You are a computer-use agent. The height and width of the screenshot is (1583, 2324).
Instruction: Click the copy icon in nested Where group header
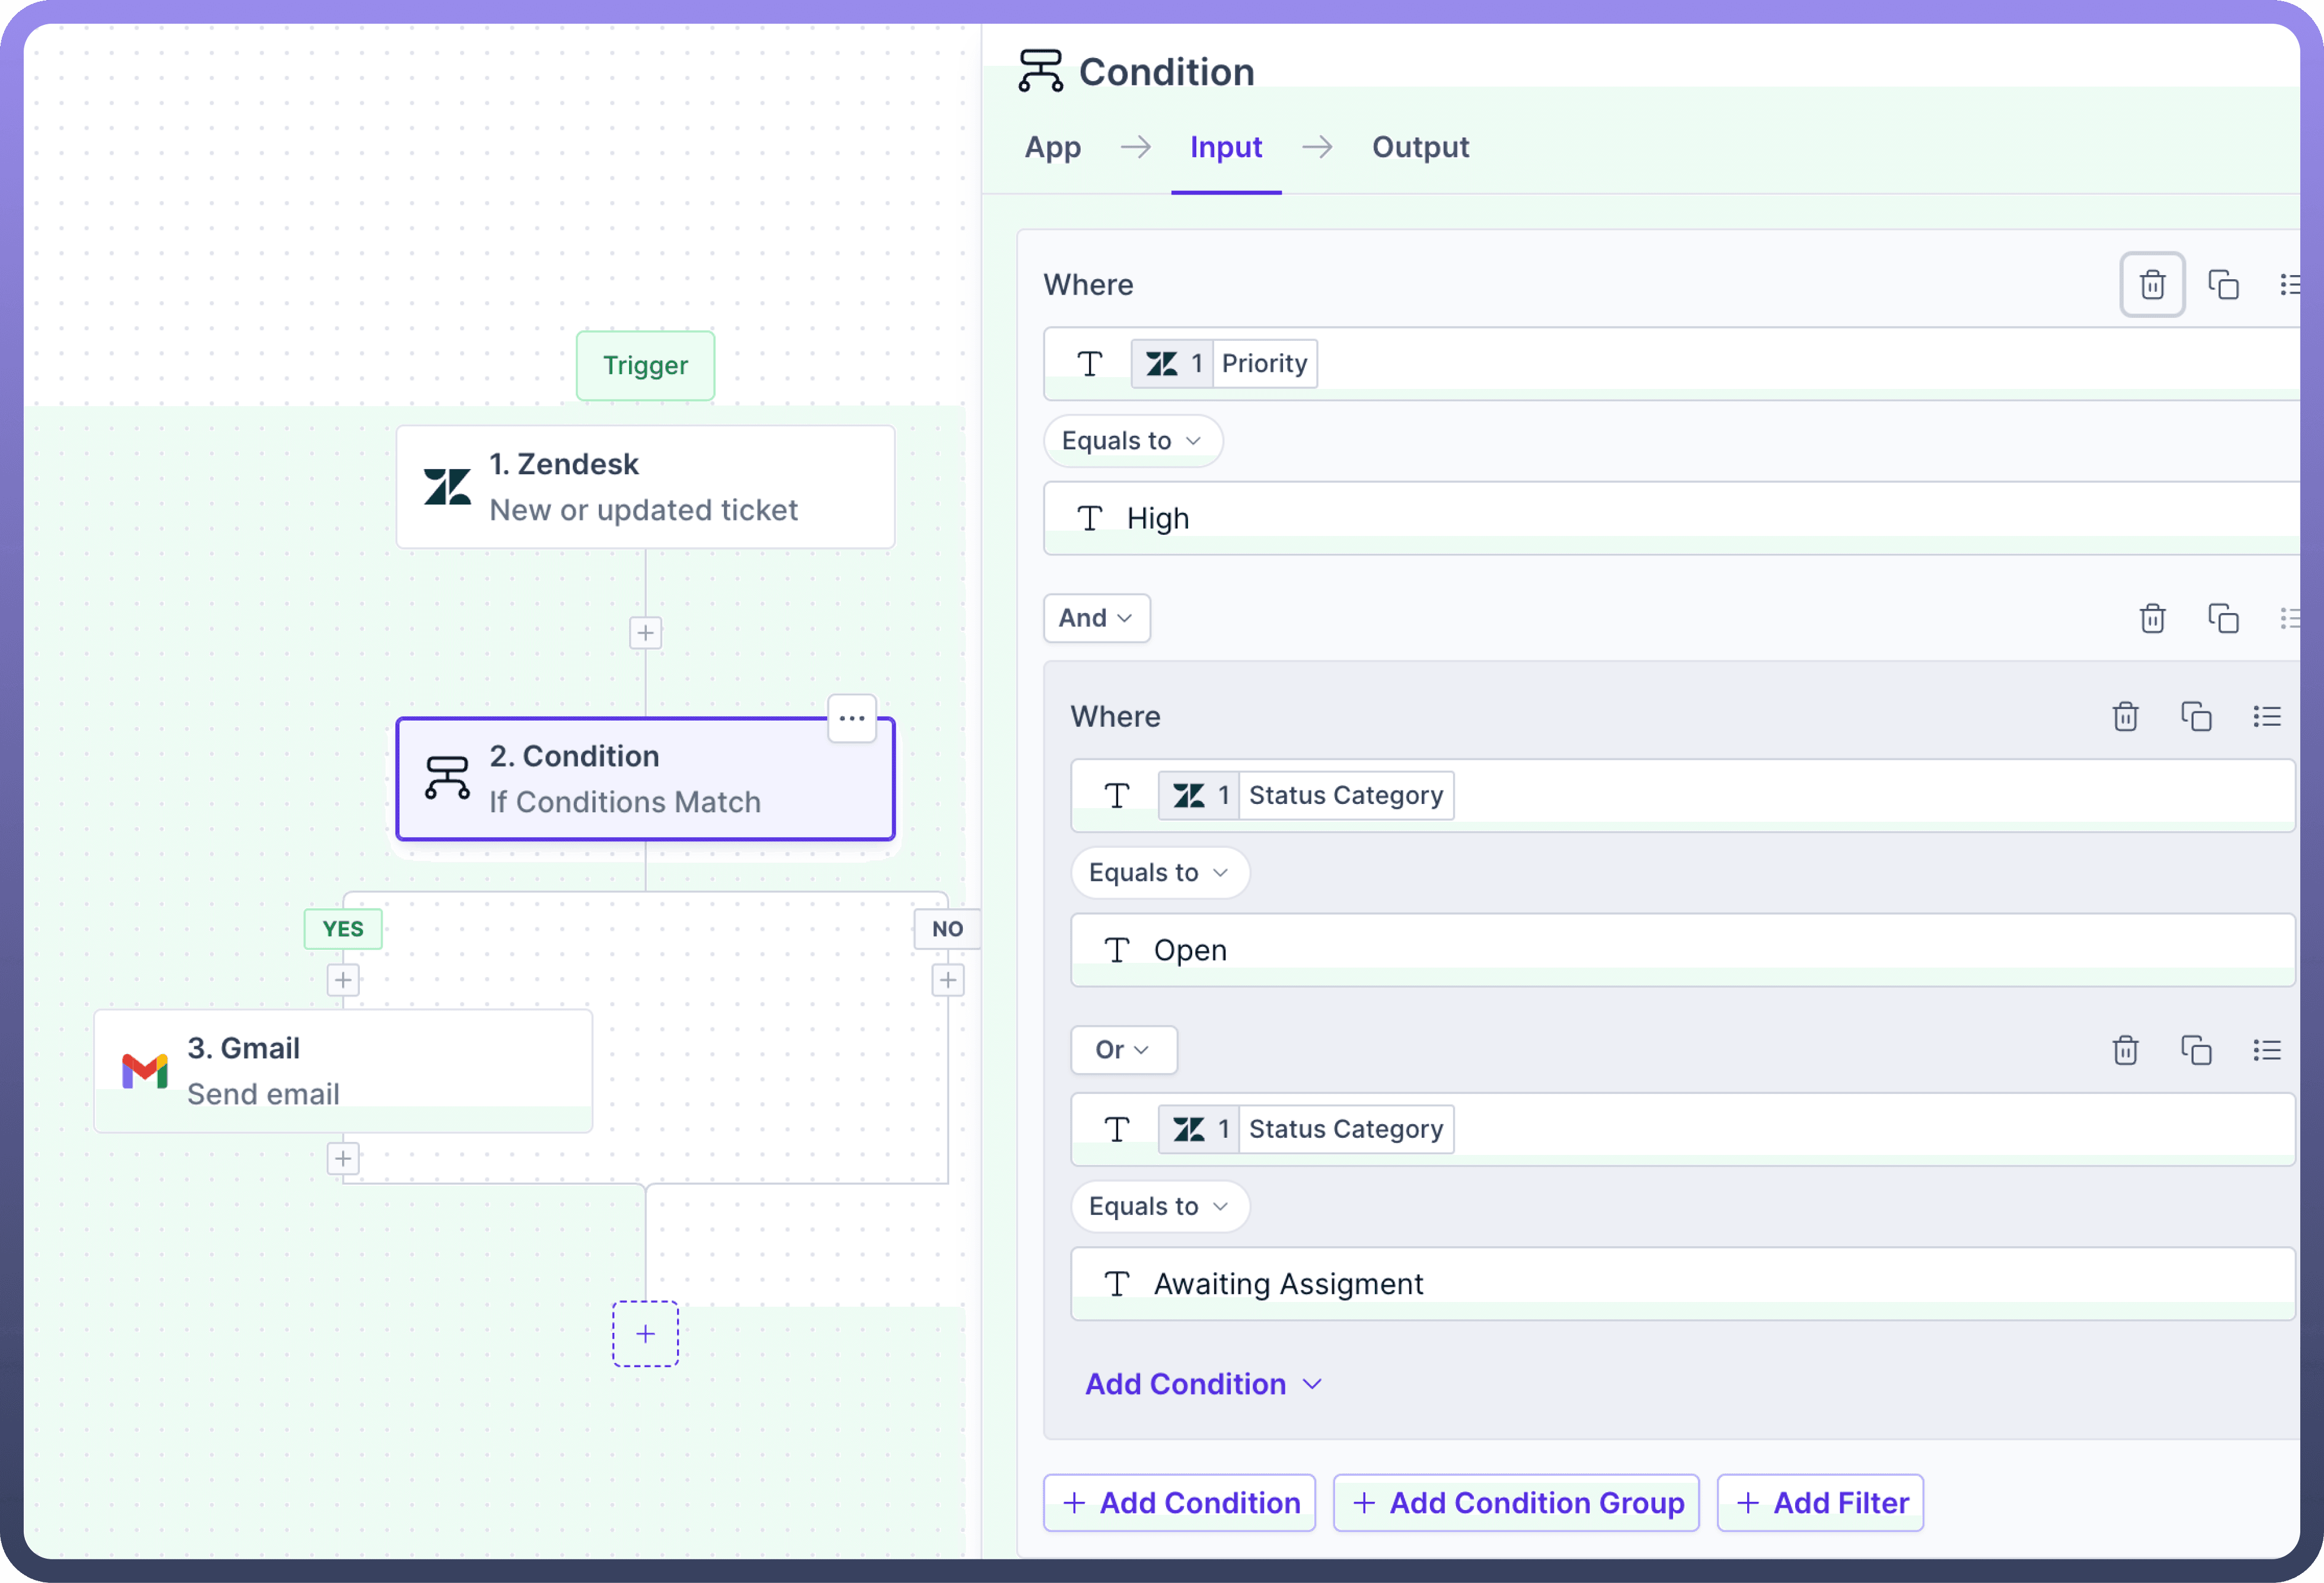point(2195,717)
